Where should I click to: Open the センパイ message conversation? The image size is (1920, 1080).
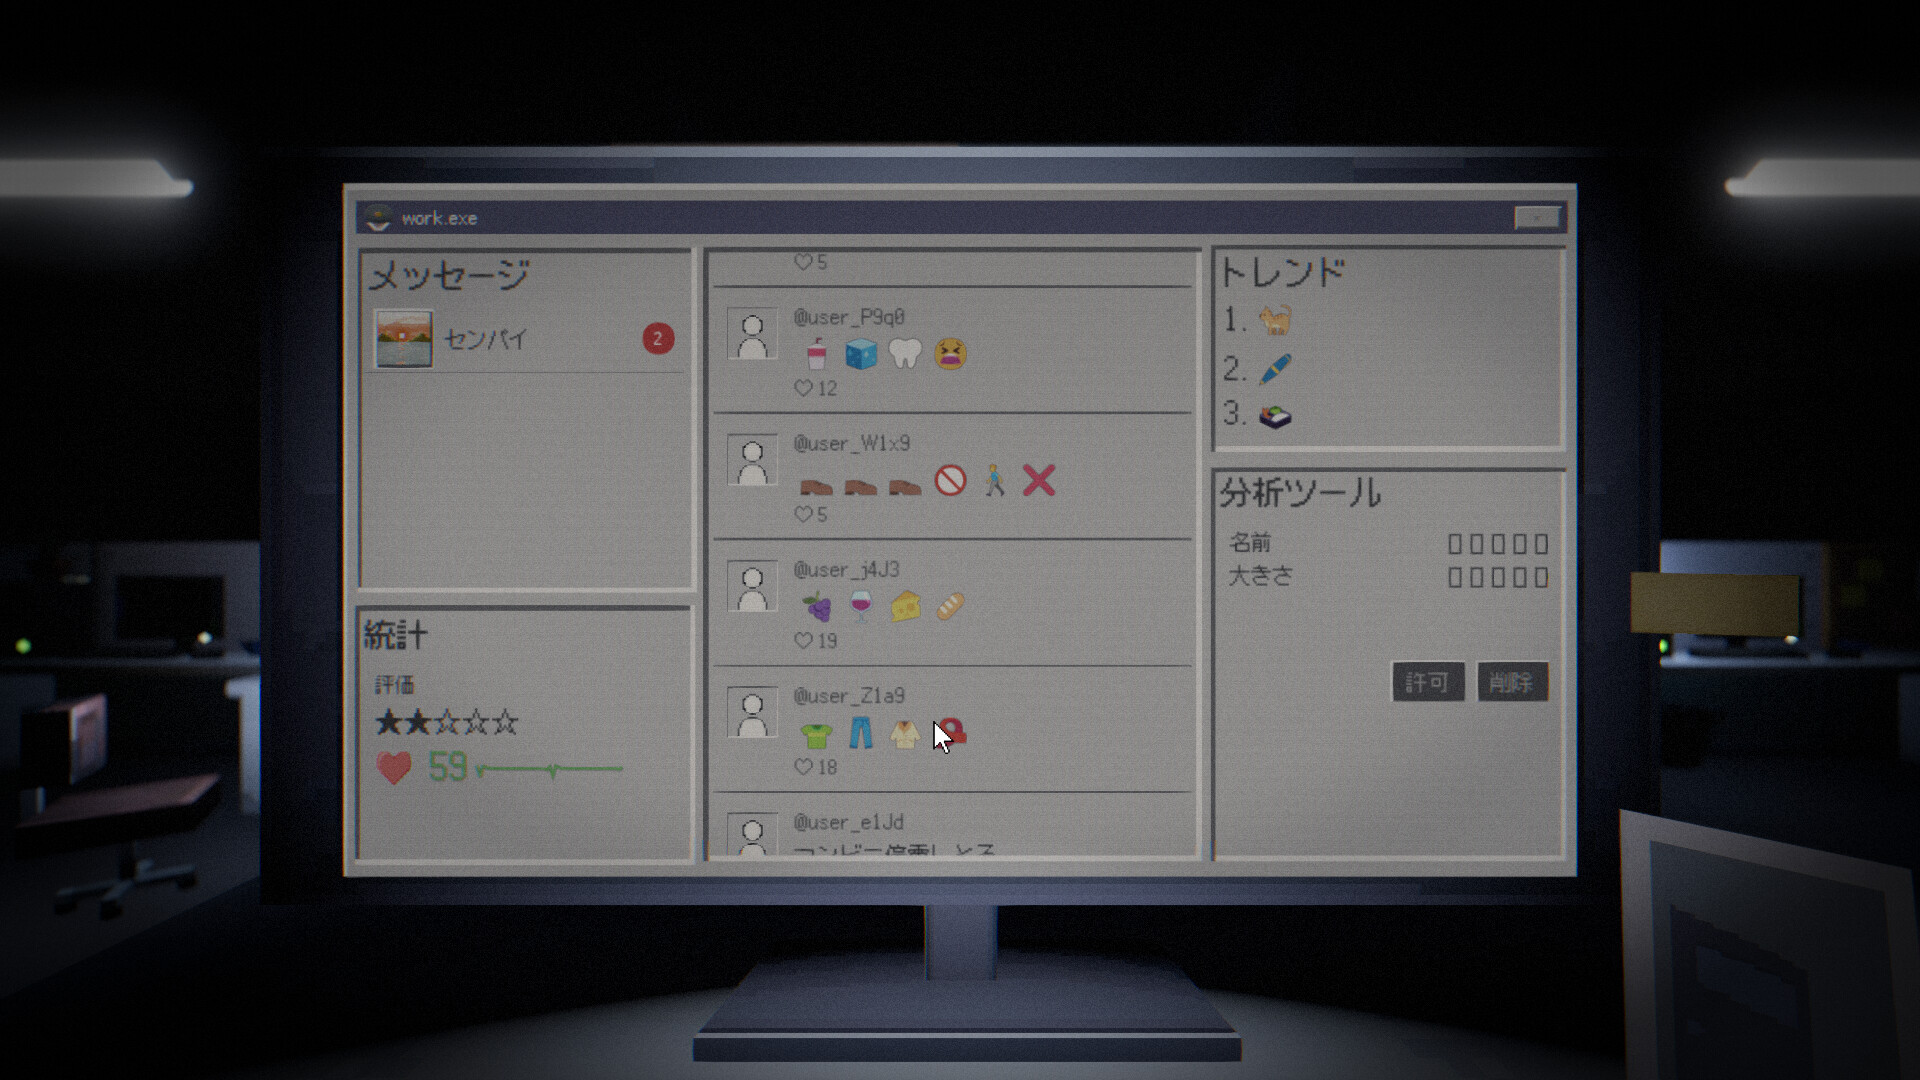tap(526, 339)
